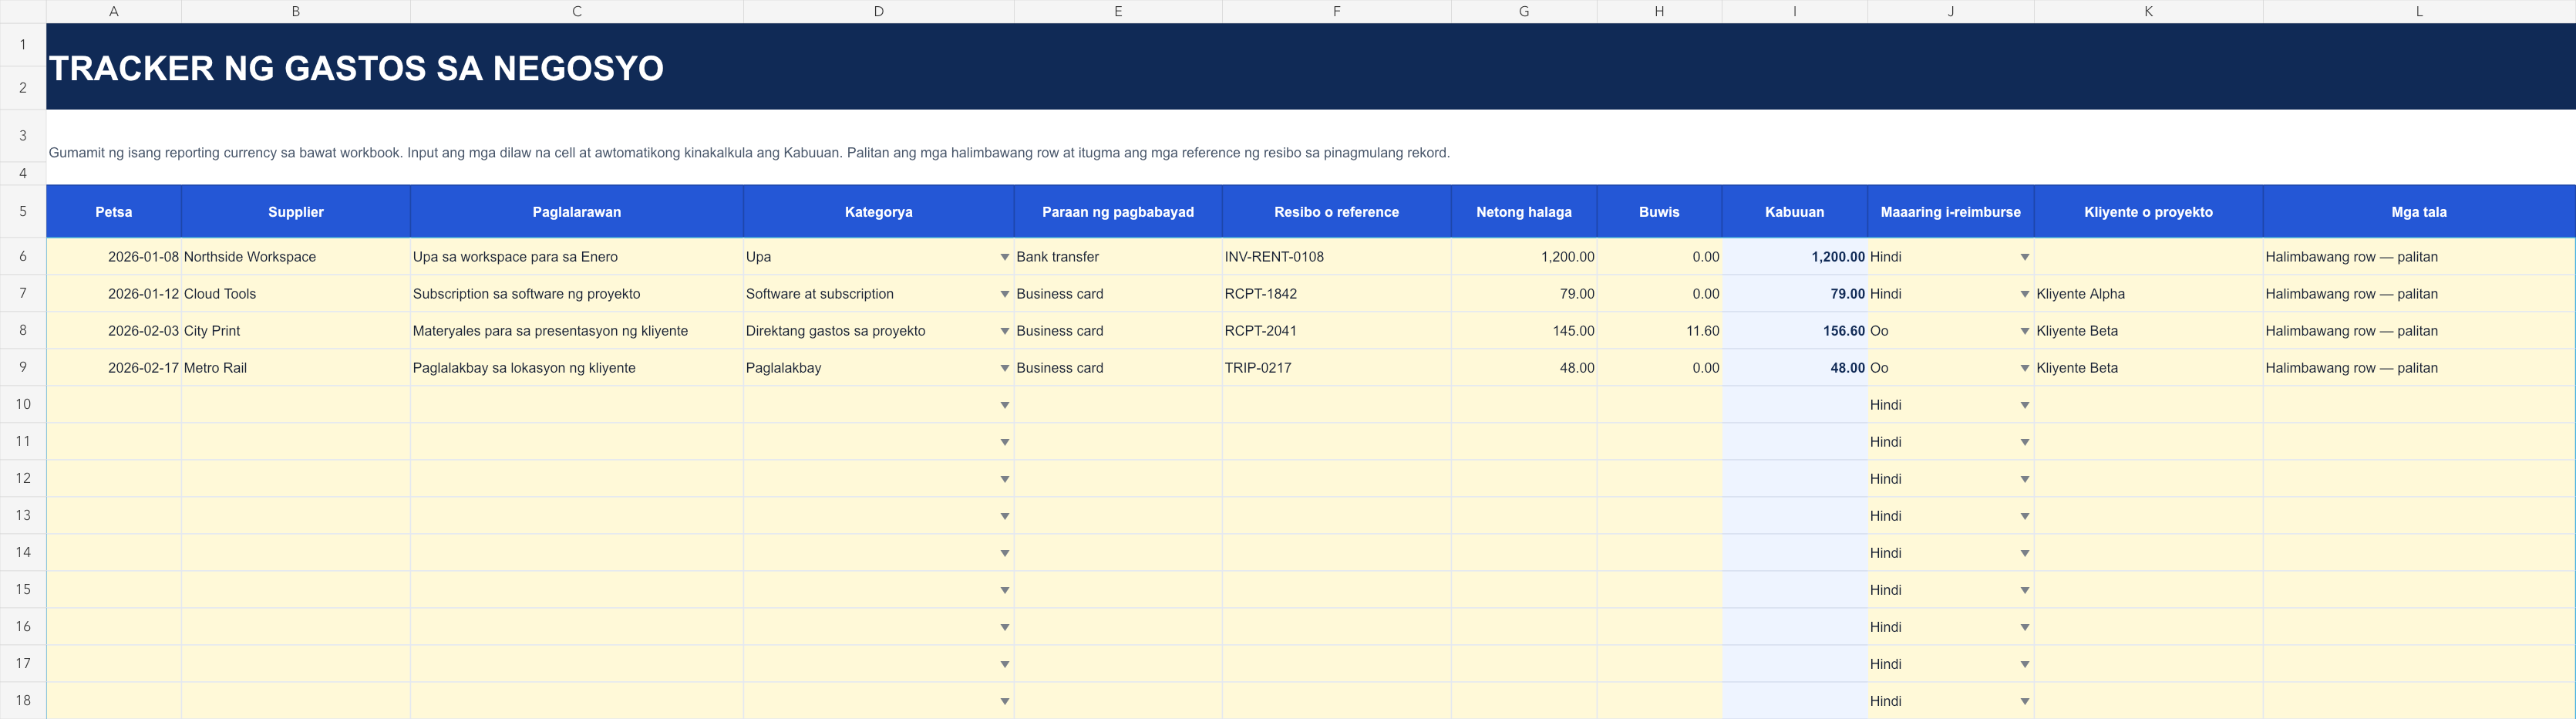Open reimburse dropdown in City Print row
The image size is (2576, 719).
click(x=2024, y=331)
